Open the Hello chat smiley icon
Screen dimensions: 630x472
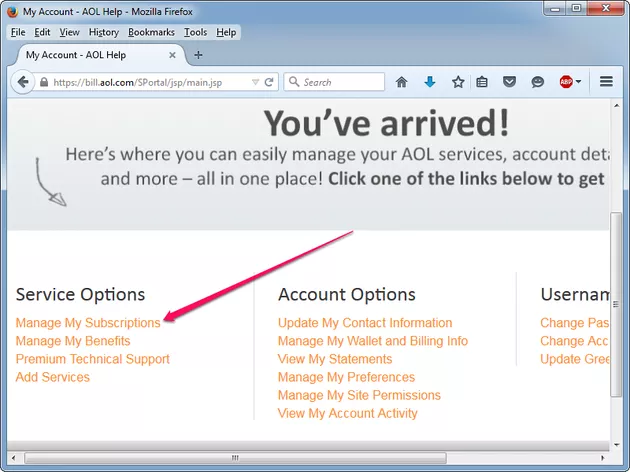(x=537, y=82)
